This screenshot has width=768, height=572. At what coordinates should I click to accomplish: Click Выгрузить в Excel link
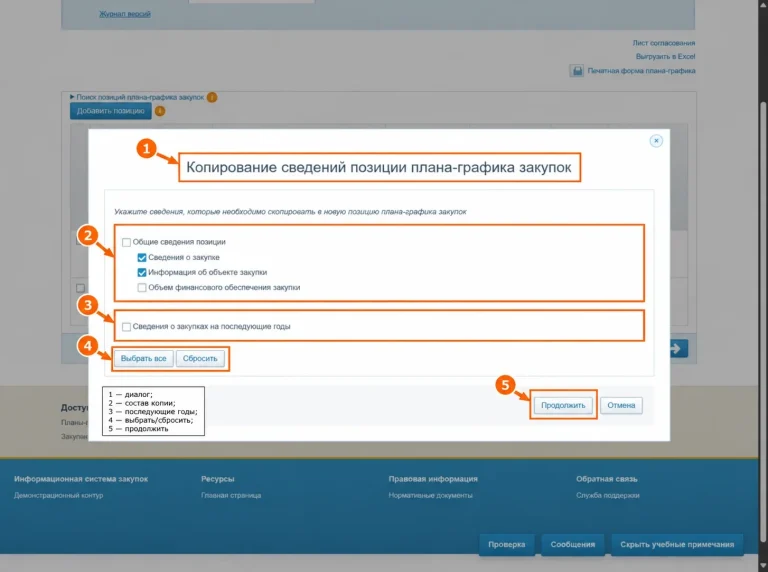tap(666, 56)
